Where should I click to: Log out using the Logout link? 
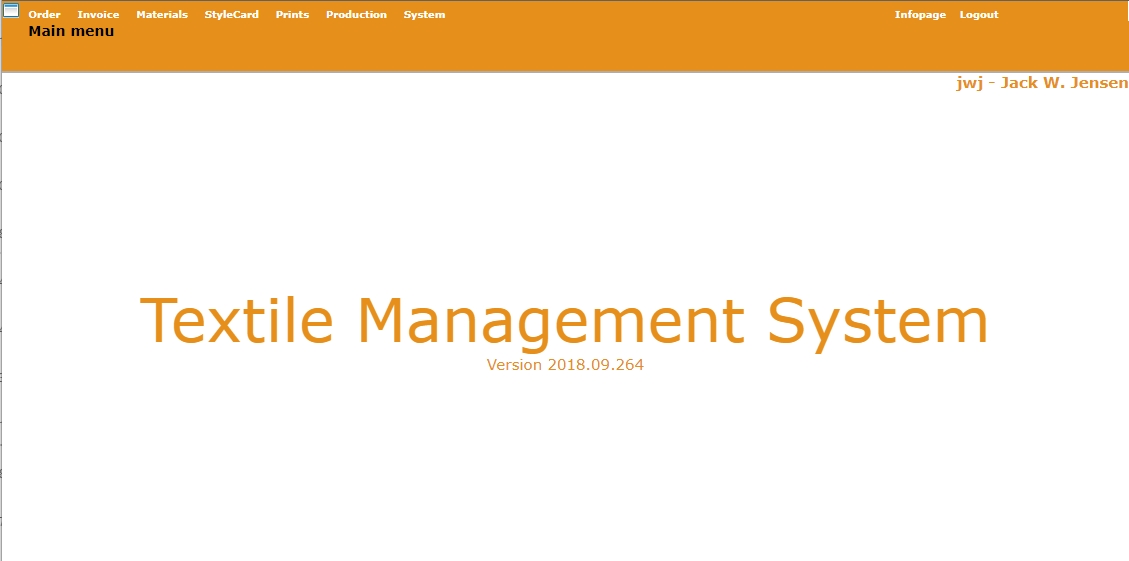(x=979, y=15)
